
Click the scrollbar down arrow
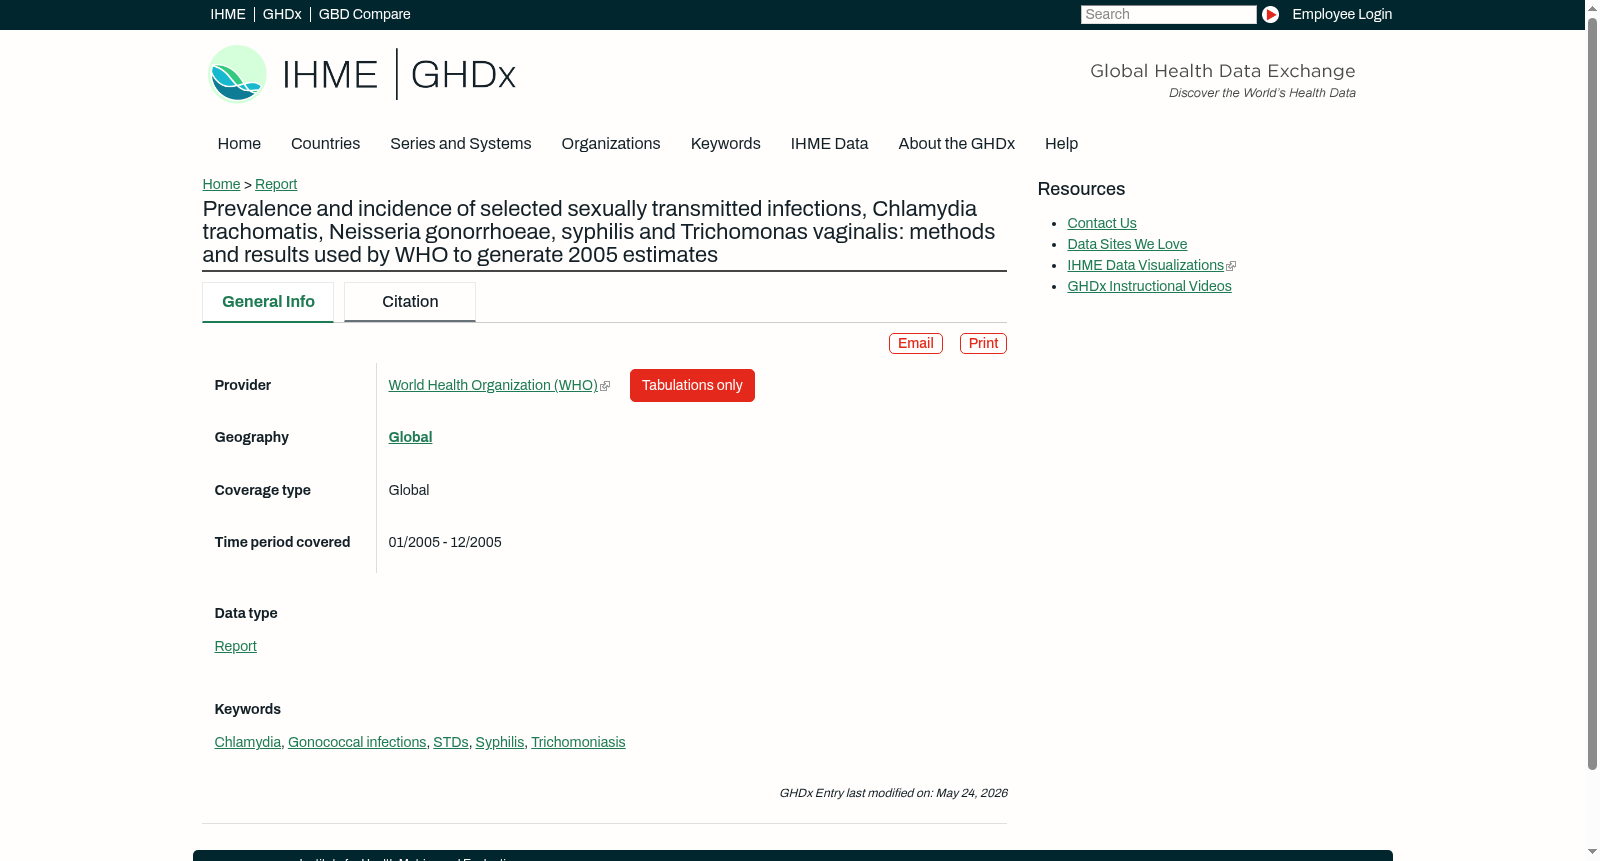[1592, 853]
